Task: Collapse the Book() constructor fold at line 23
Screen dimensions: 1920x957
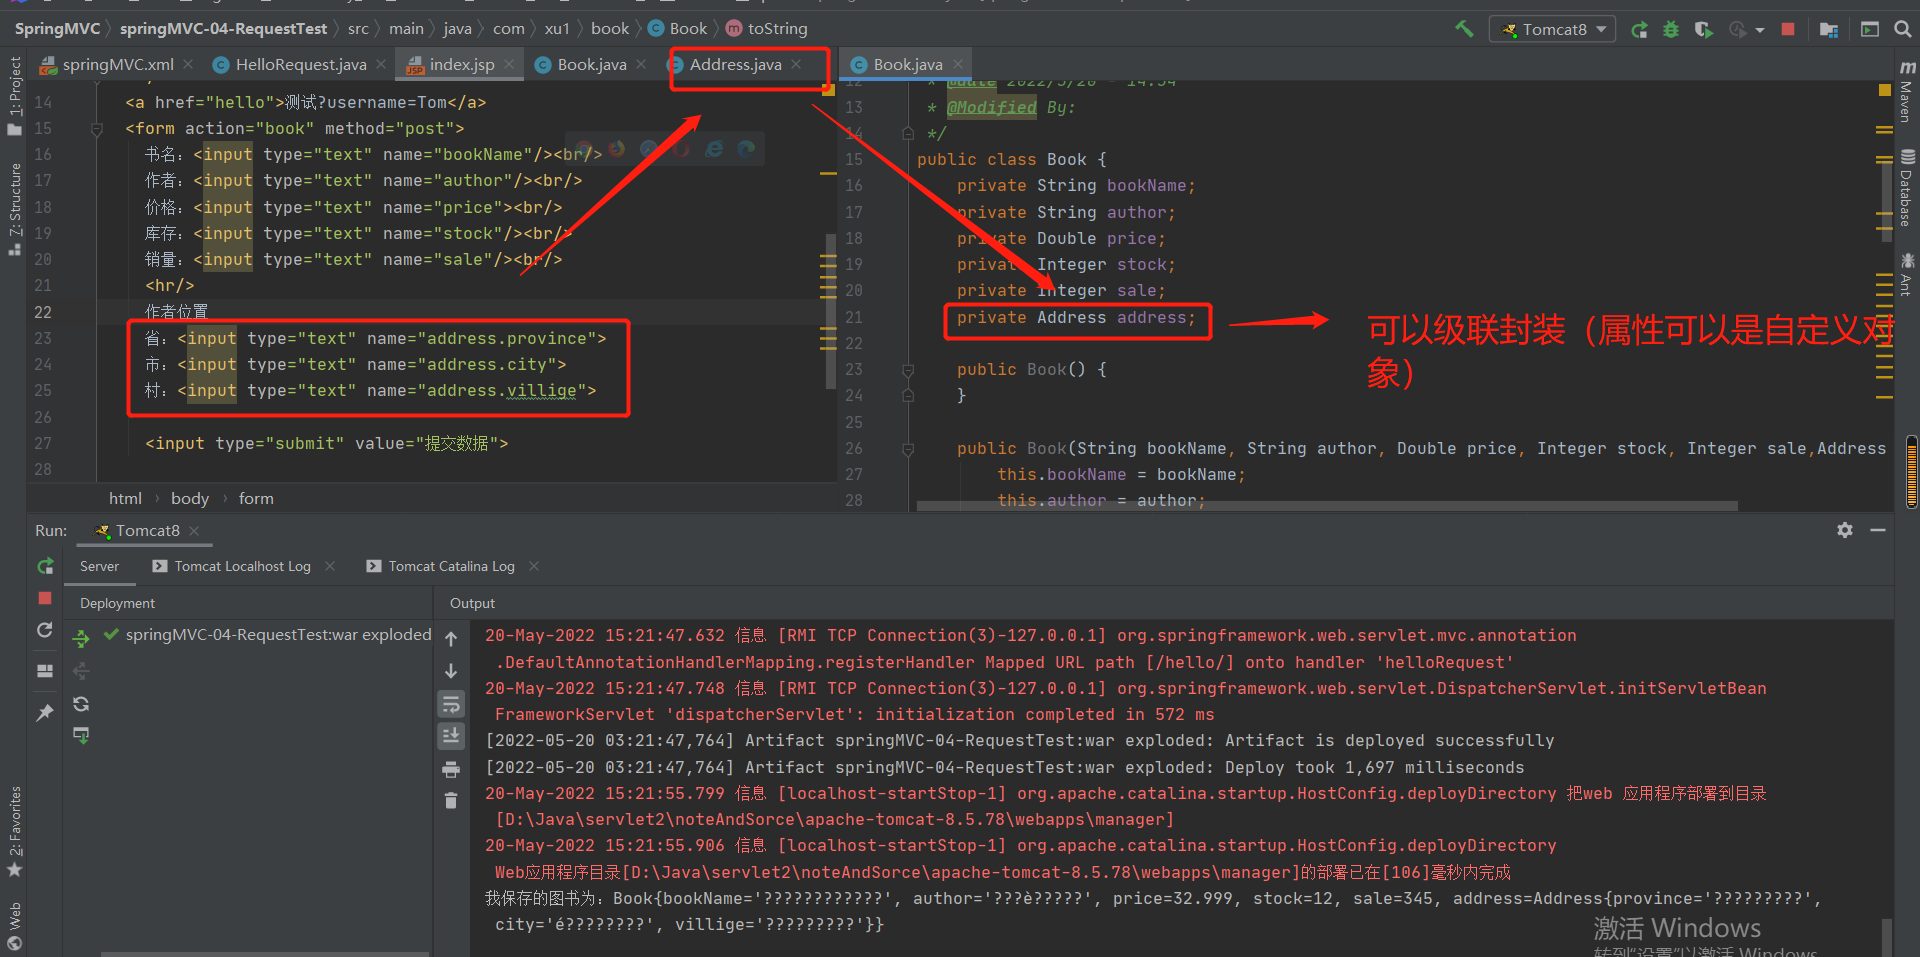Action: point(908,370)
